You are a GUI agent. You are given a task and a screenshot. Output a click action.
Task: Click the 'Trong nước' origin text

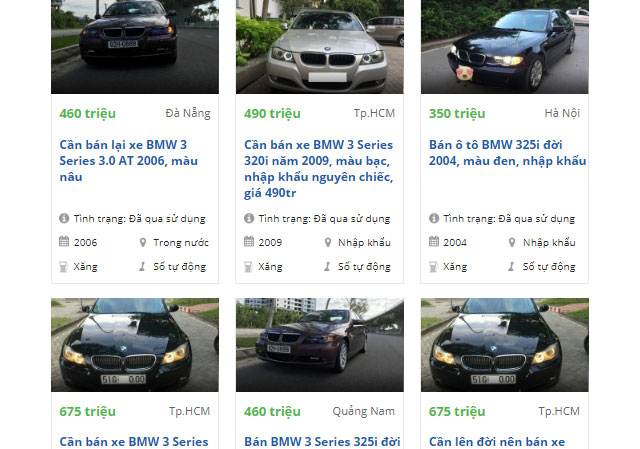click(181, 243)
